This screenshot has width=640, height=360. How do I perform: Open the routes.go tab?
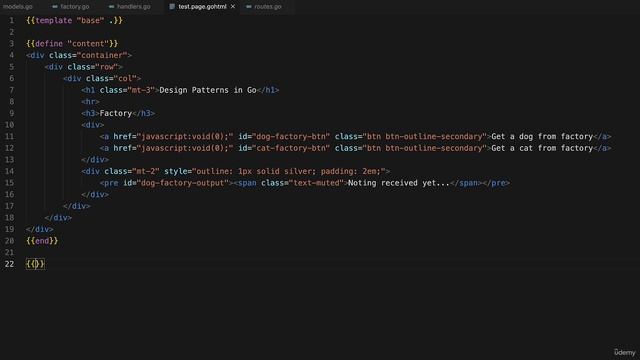pyautogui.click(x=268, y=7)
